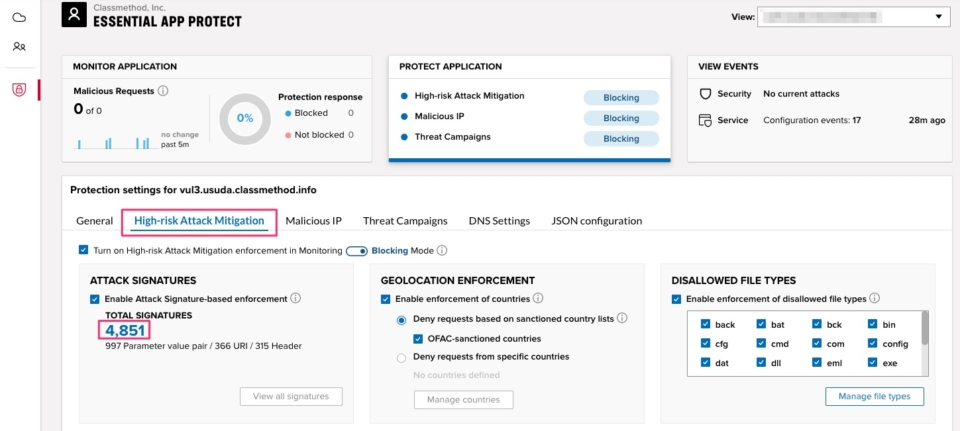Uncheck the dat file type
The height and width of the screenshot is (431, 960).
coord(705,362)
